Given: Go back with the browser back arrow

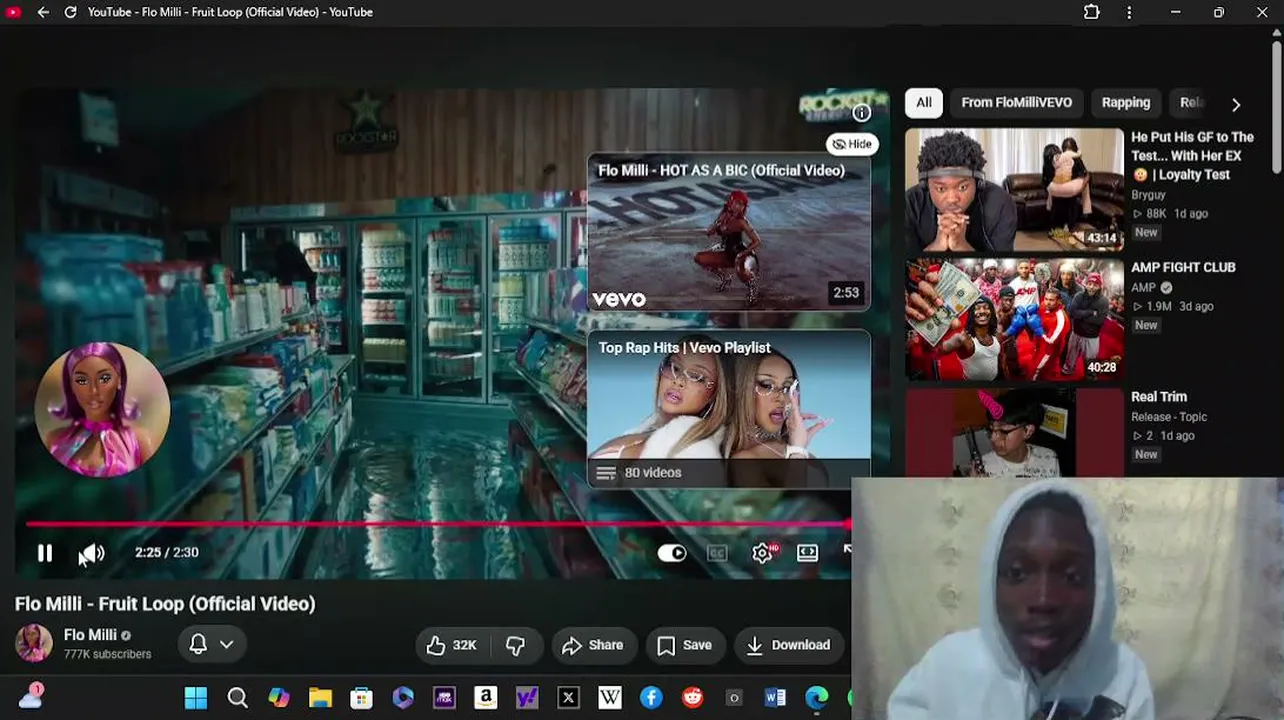Looking at the screenshot, I should [x=43, y=12].
